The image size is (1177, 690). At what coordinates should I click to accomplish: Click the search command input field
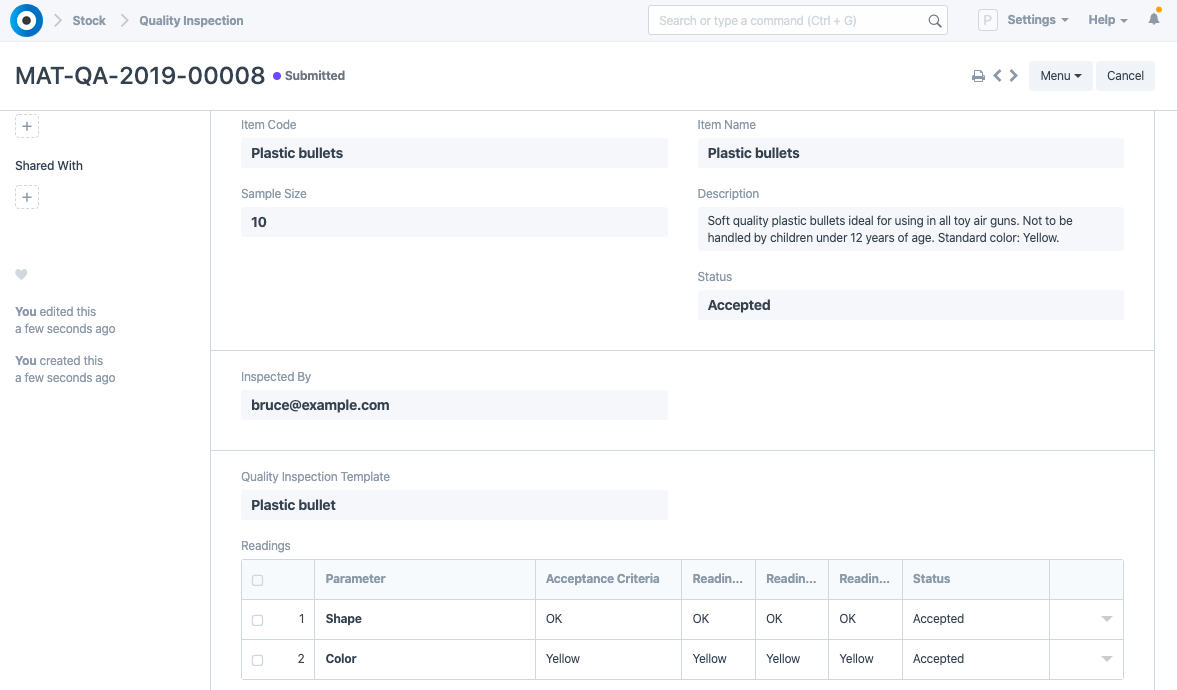[x=790, y=20]
